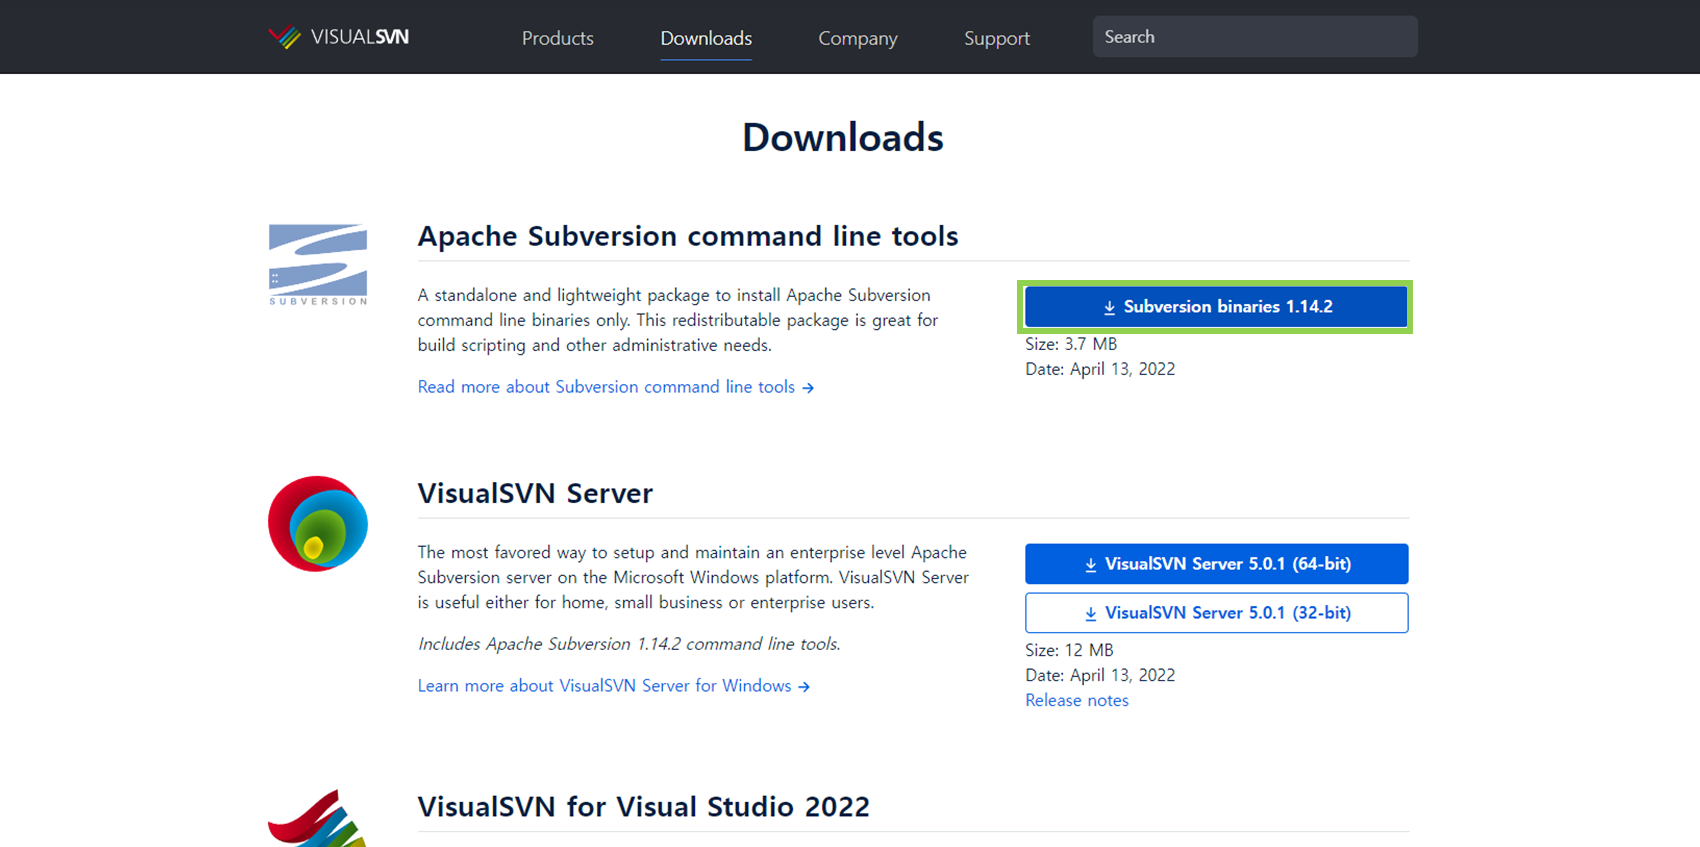Image resolution: width=1700 pixels, height=847 pixels.
Task: Download VisualSVN Server 5.0.1 (32-bit)
Action: coord(1216,613)
